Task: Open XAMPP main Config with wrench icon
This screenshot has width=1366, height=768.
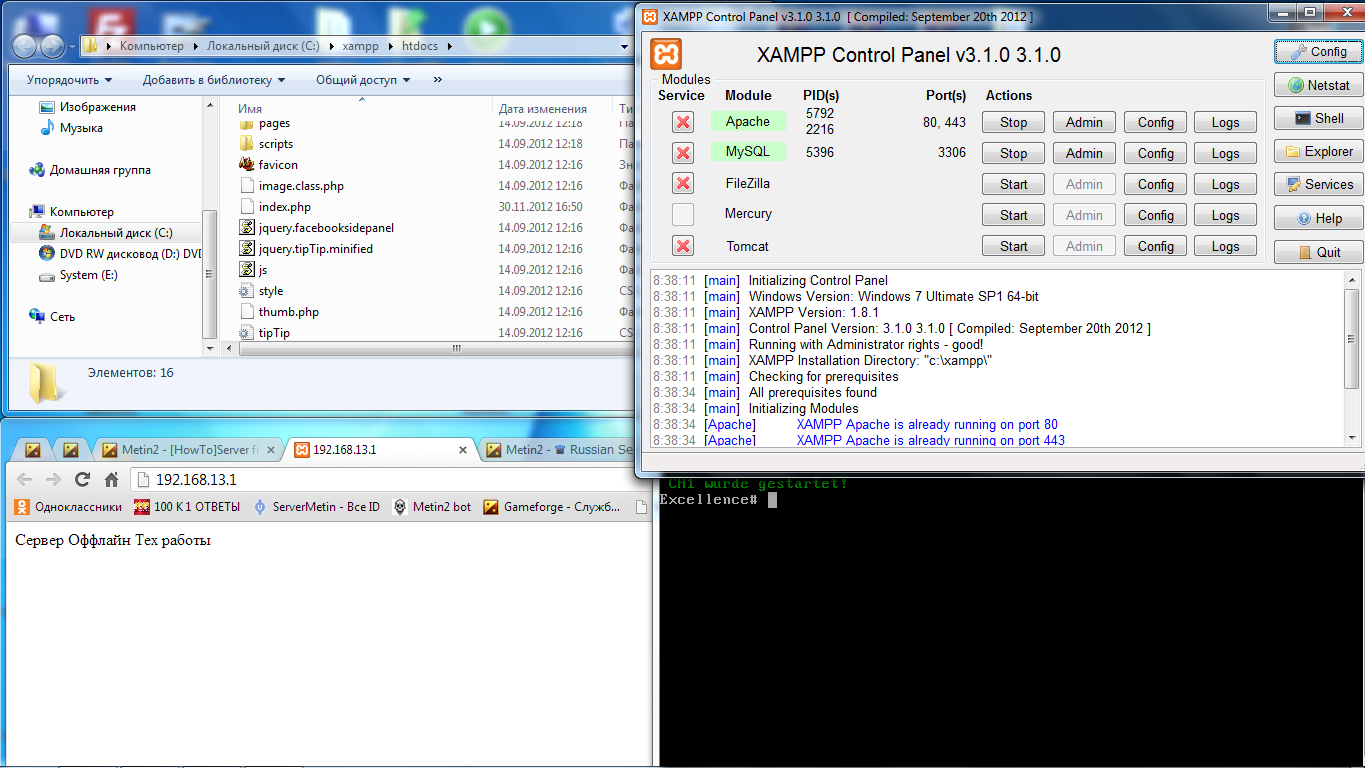Action: pyautogui.click(x=1318, y=51)
